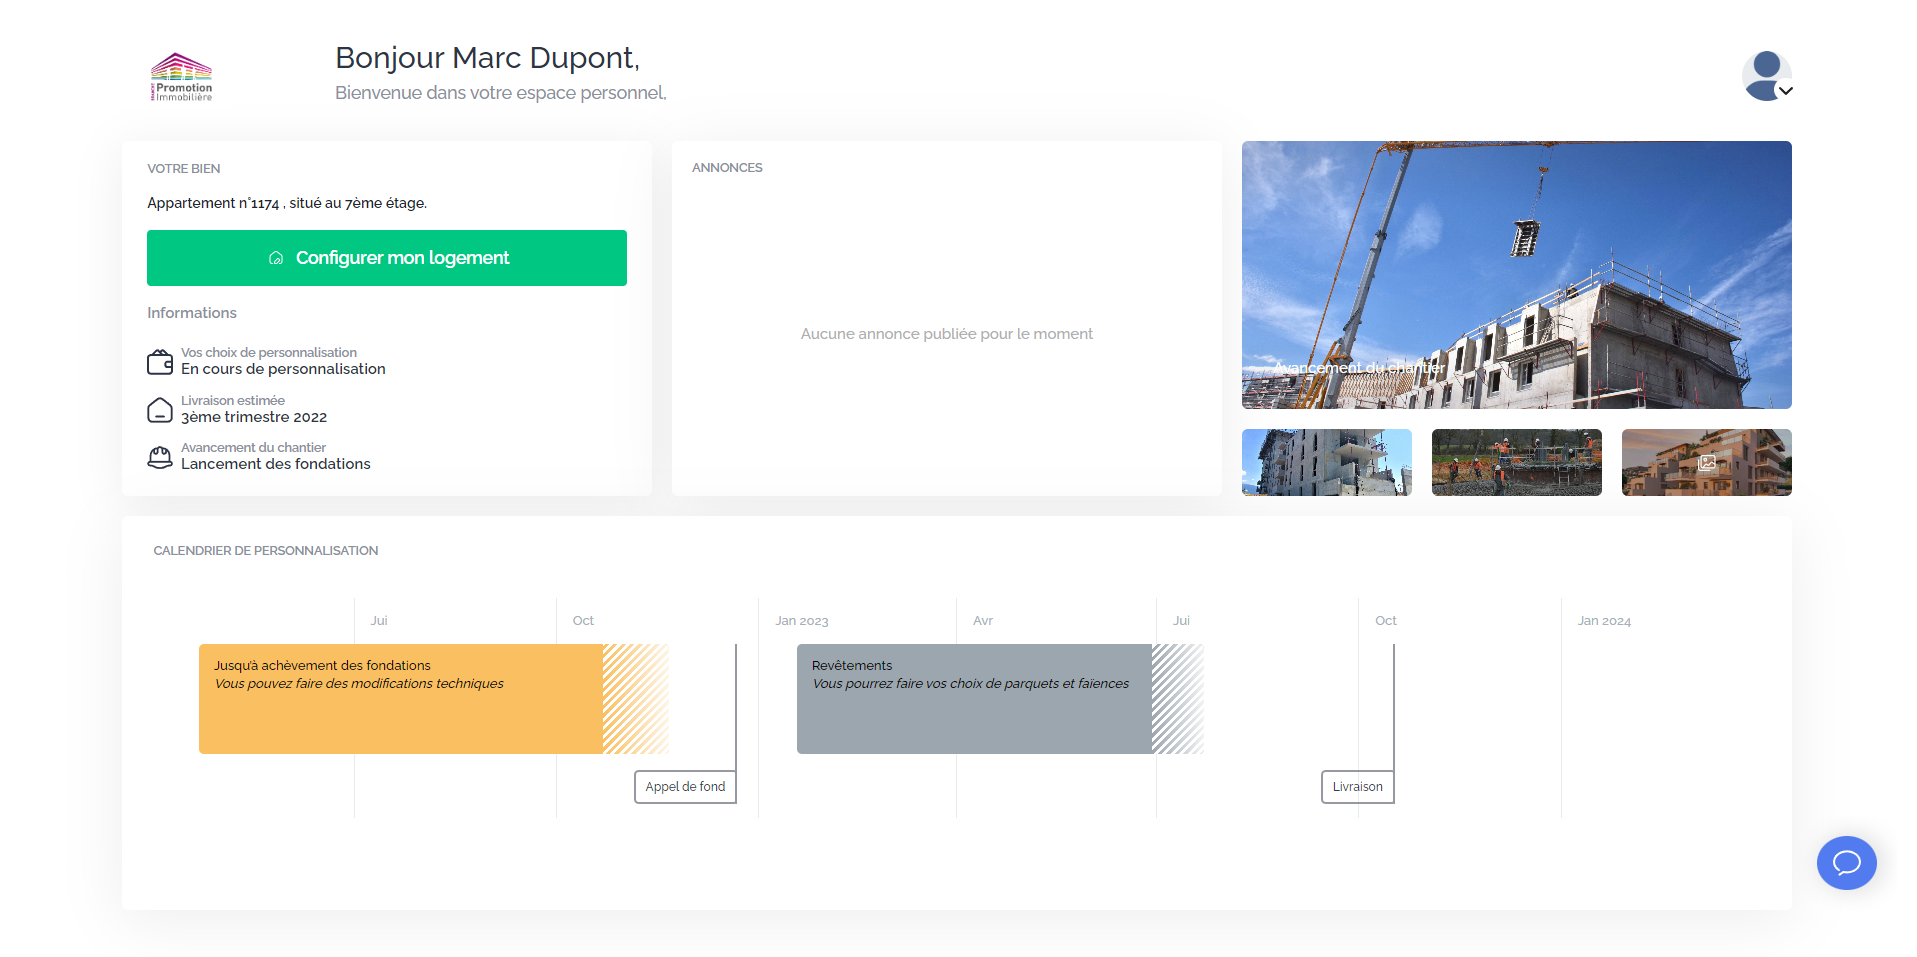The height and width of the screenshot is (957, 1917).
Task: Select the Livraison timeline marker
Action: tap(1357, 787)
